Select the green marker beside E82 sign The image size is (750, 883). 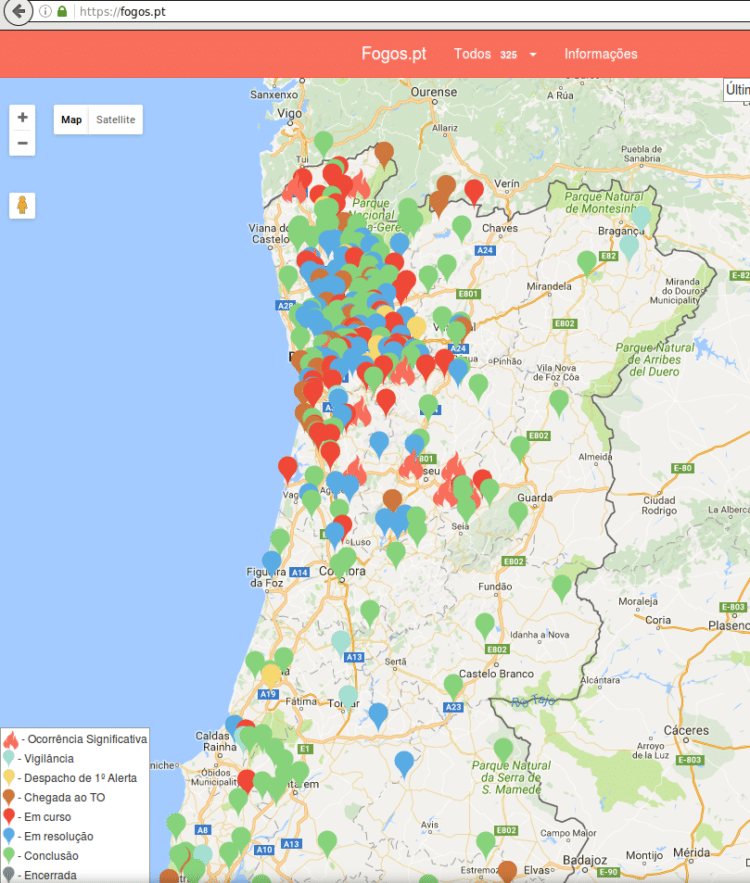click(587, 262)
